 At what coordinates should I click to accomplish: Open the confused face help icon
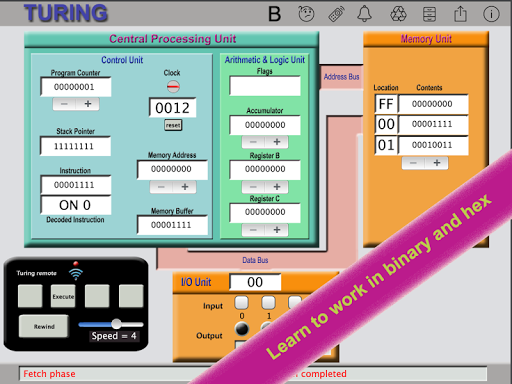tap(306, 14)
